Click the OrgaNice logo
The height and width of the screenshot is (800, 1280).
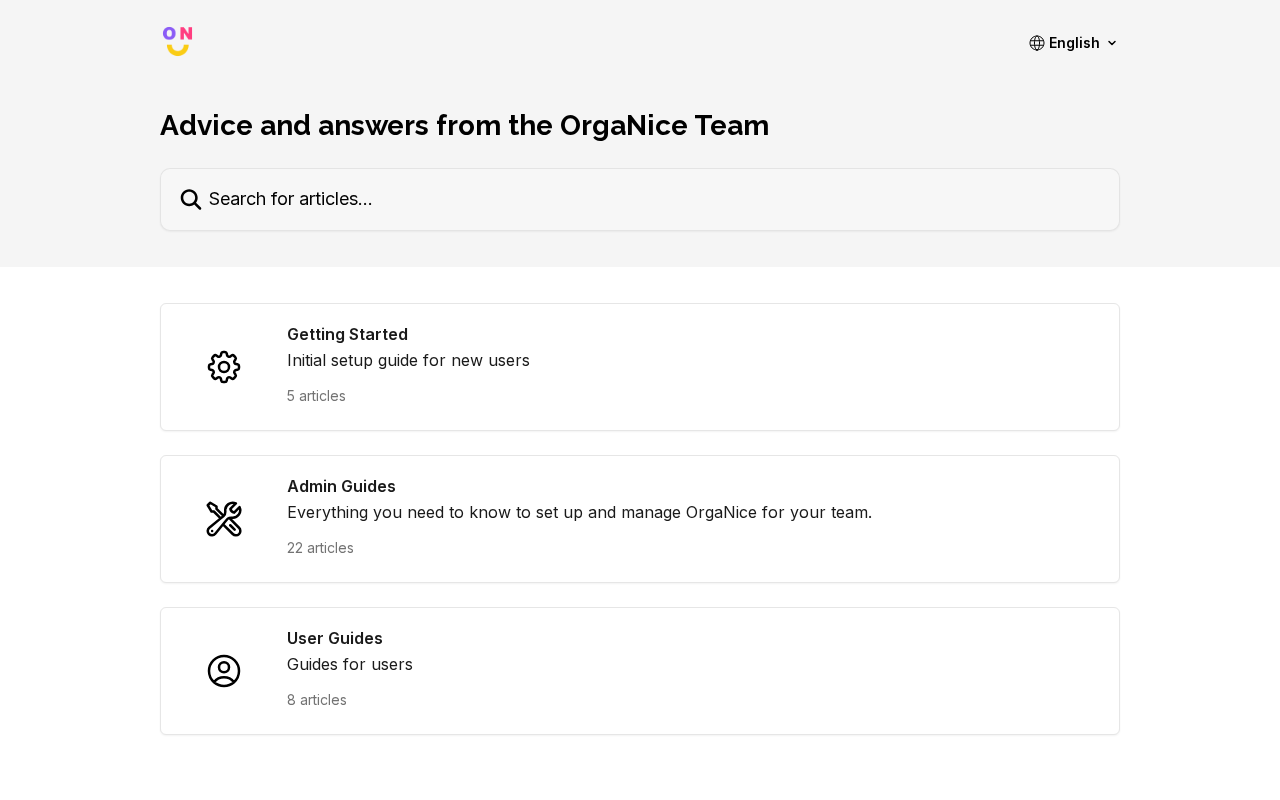coord(178,42)
